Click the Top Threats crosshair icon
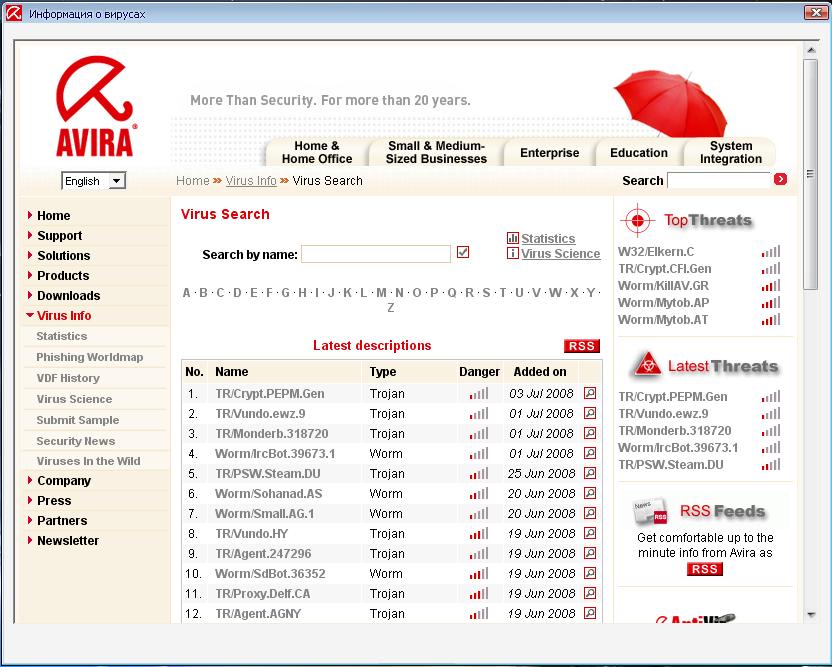 [x=638, y=220]
